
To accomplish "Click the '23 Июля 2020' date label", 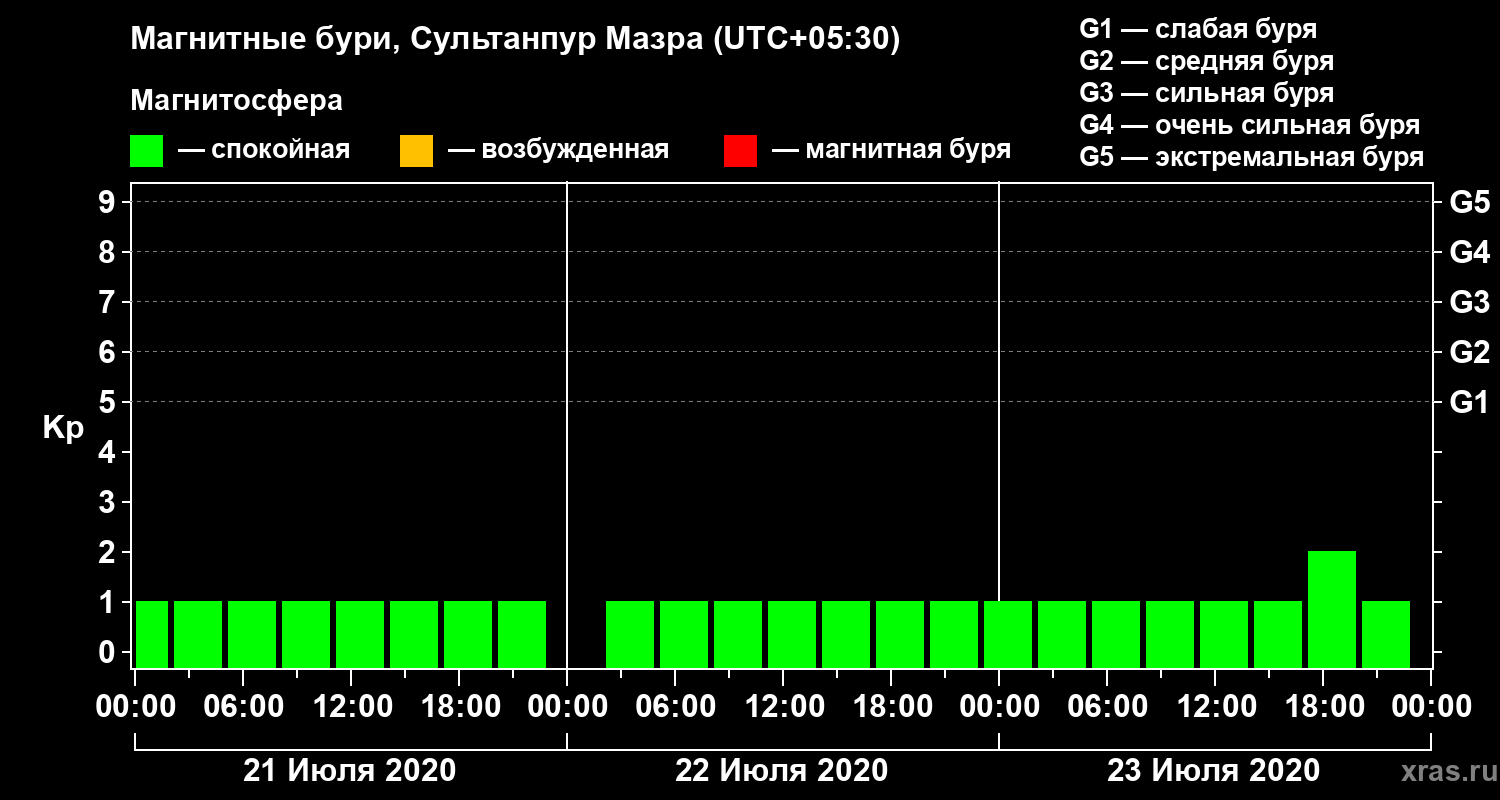I will click(x=1214, y=771).
